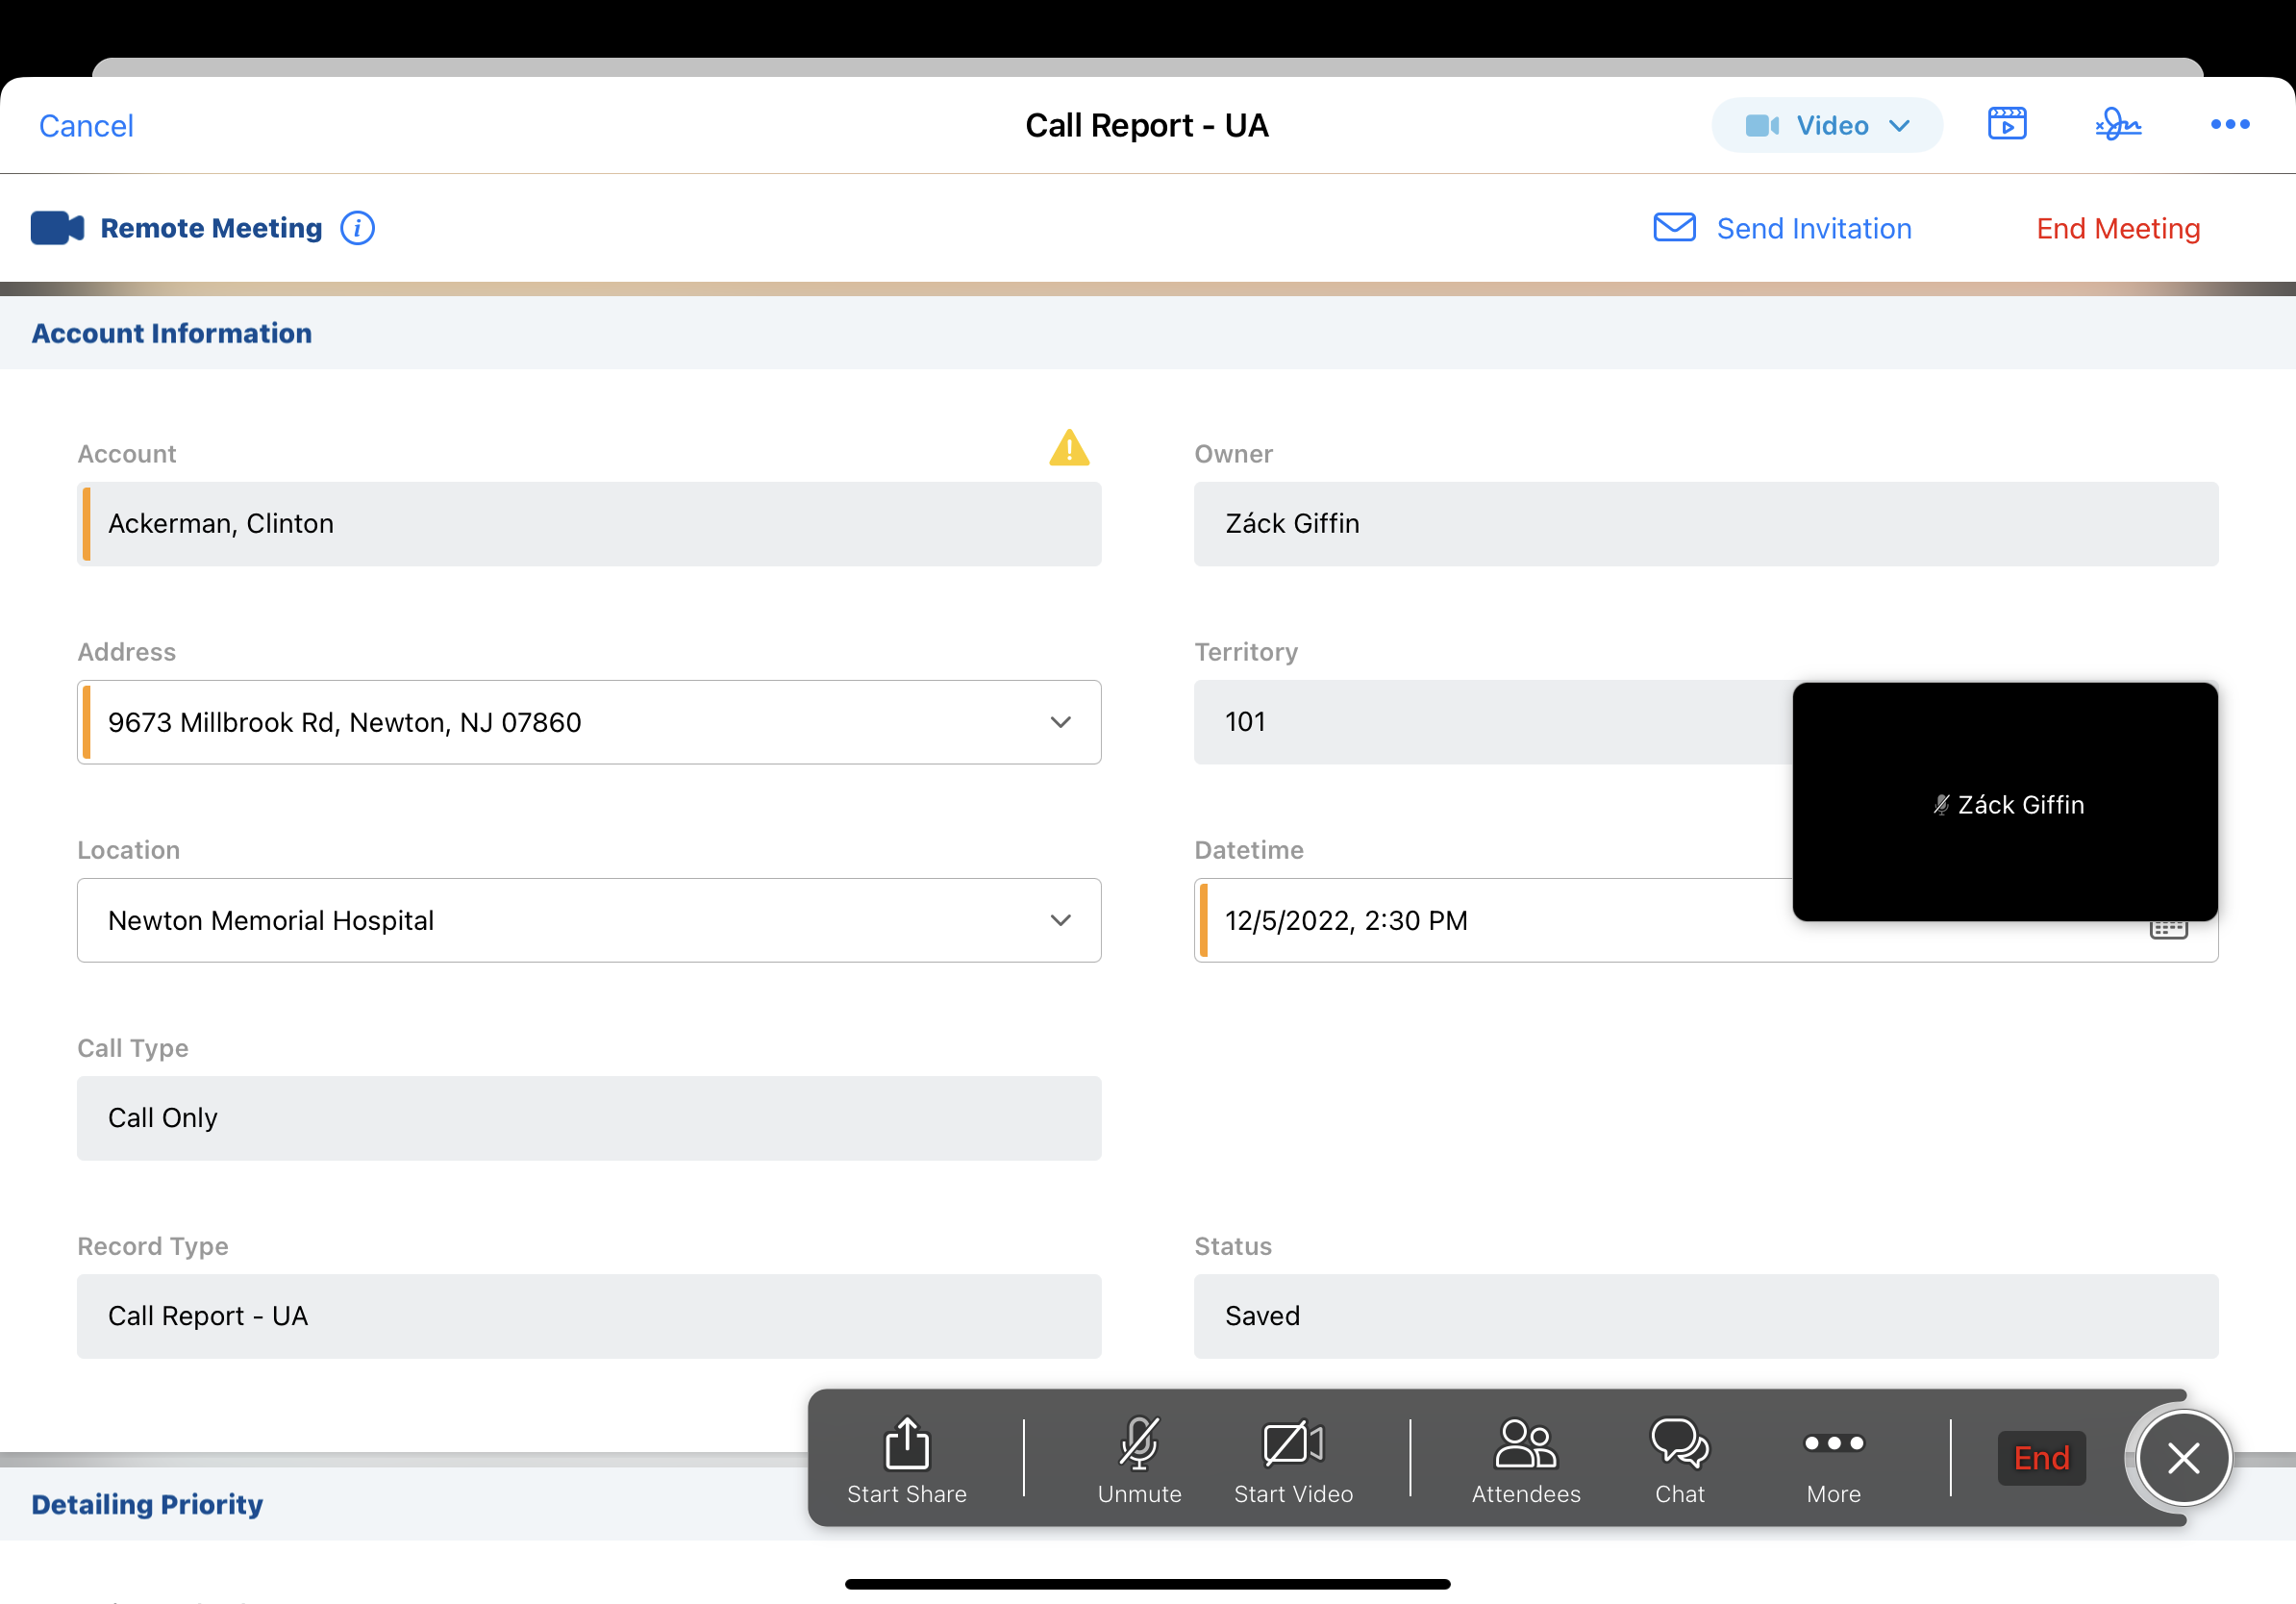Expand the Video channel dropdown
This screenshot has width=2296, height=1604.
pos(1826,125)
